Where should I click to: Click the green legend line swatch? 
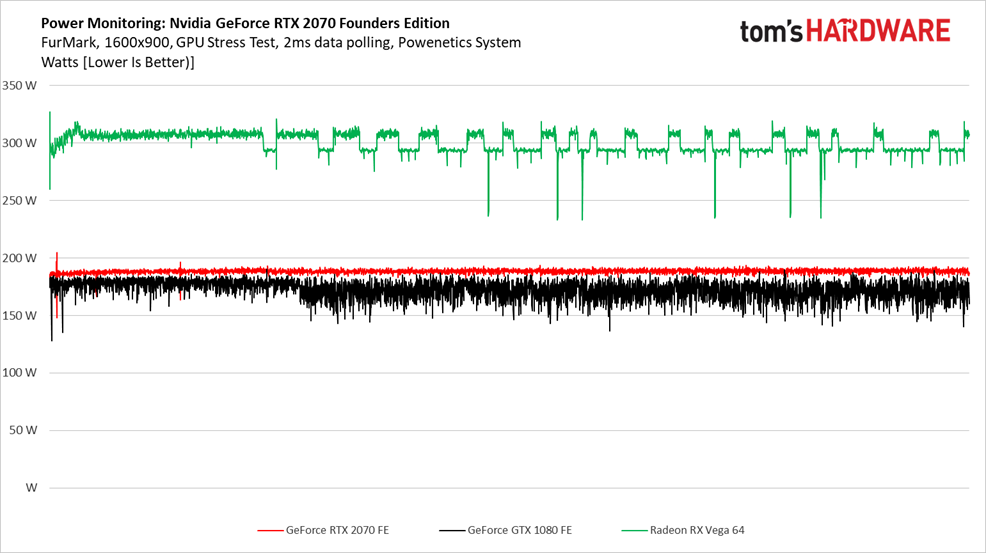coord(634,530)
